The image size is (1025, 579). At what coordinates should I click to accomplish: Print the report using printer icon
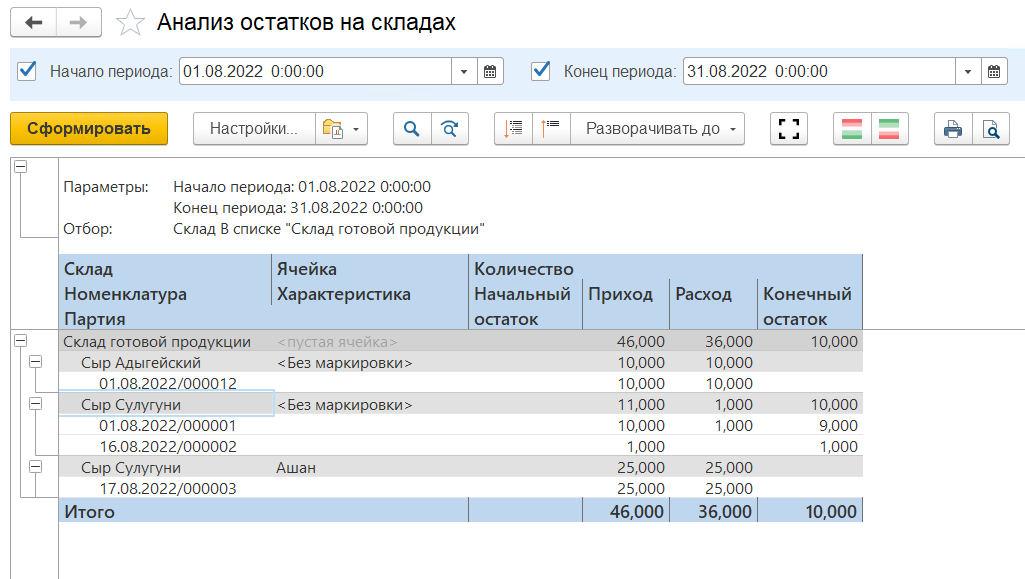coord(953,128)
